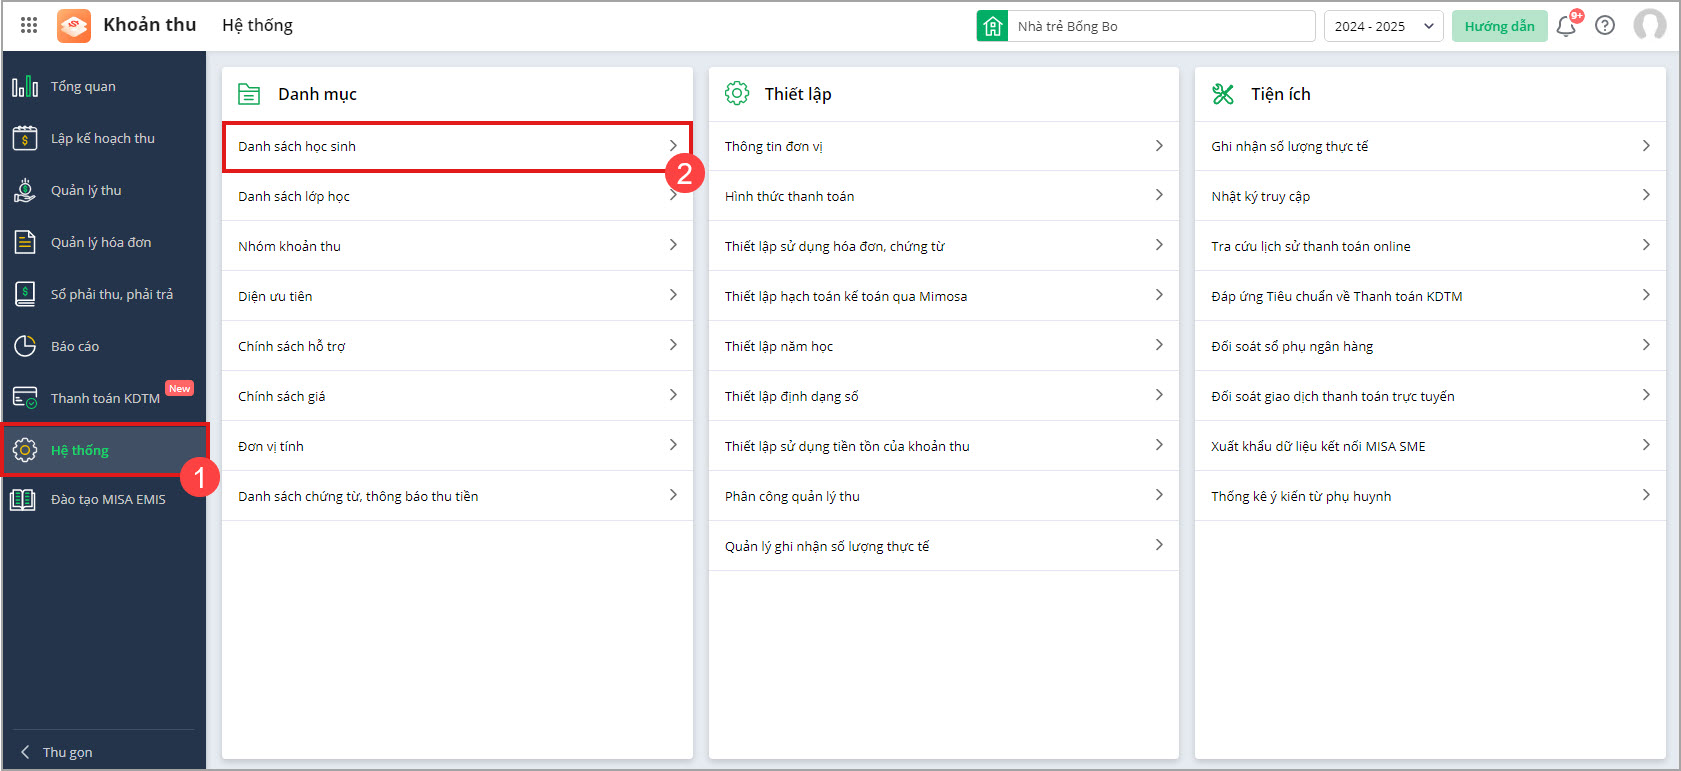Open Tổng quan from sidebar
This screenshot has height=771, width=1681.
click(83, 87)
